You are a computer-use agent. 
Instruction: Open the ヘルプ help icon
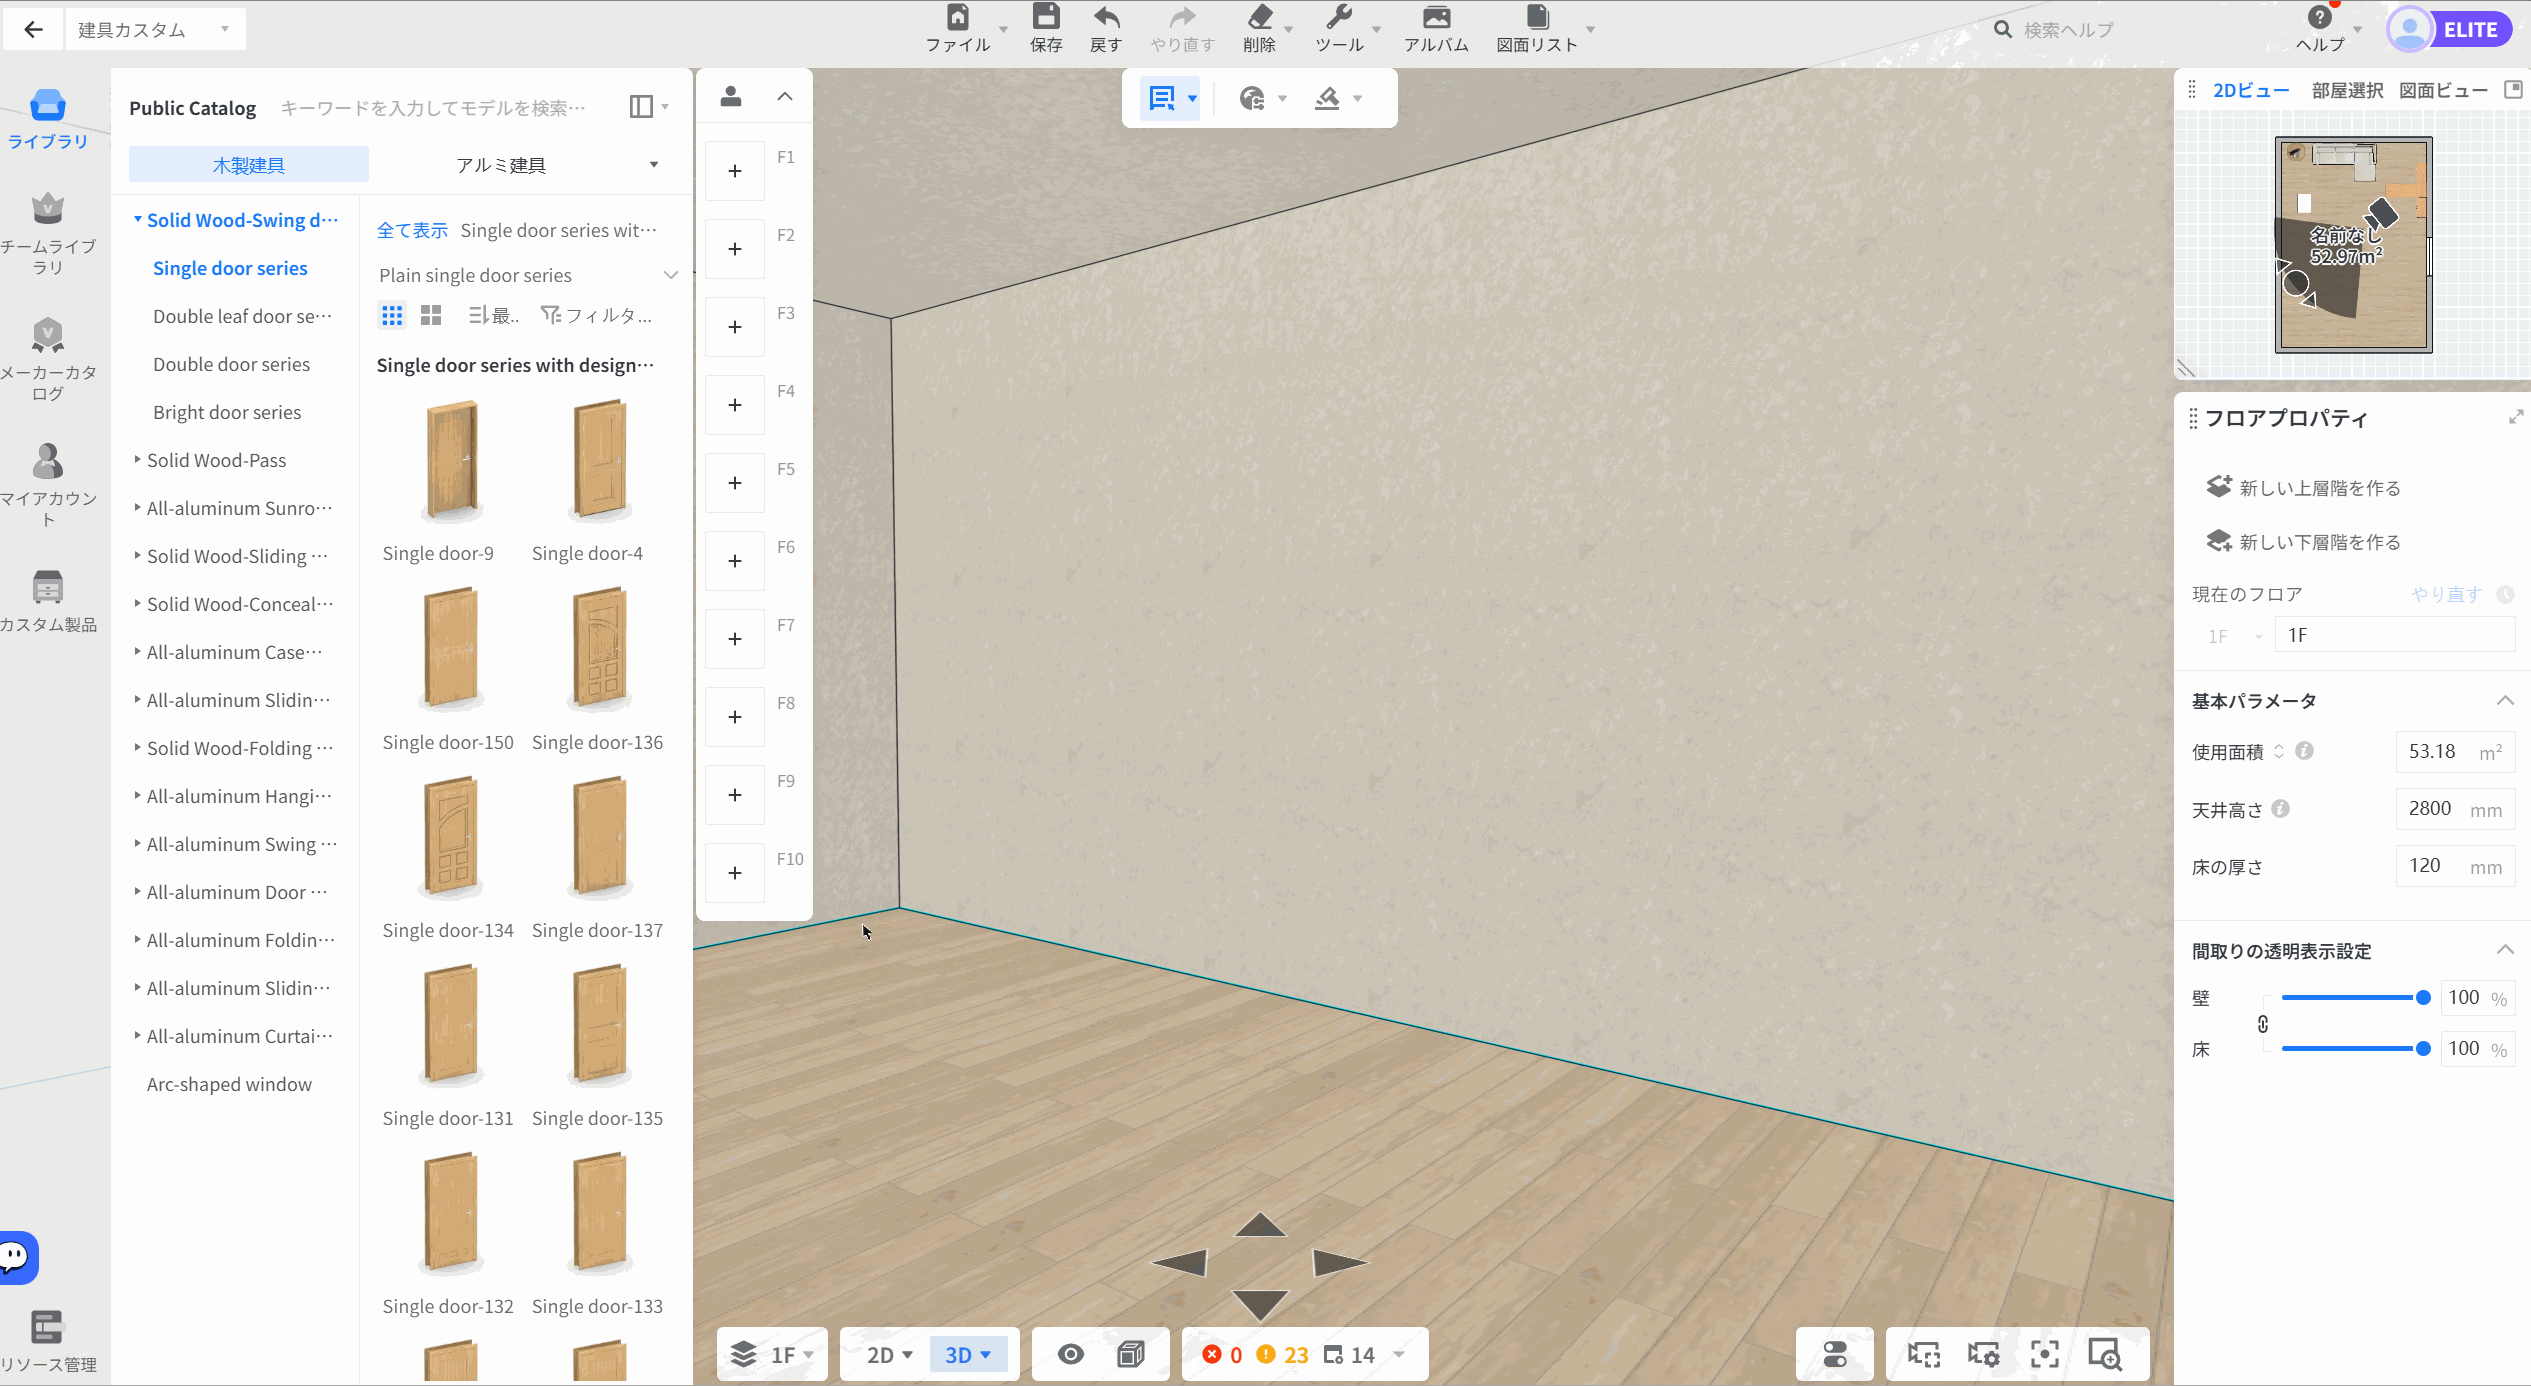[2320, 18]
